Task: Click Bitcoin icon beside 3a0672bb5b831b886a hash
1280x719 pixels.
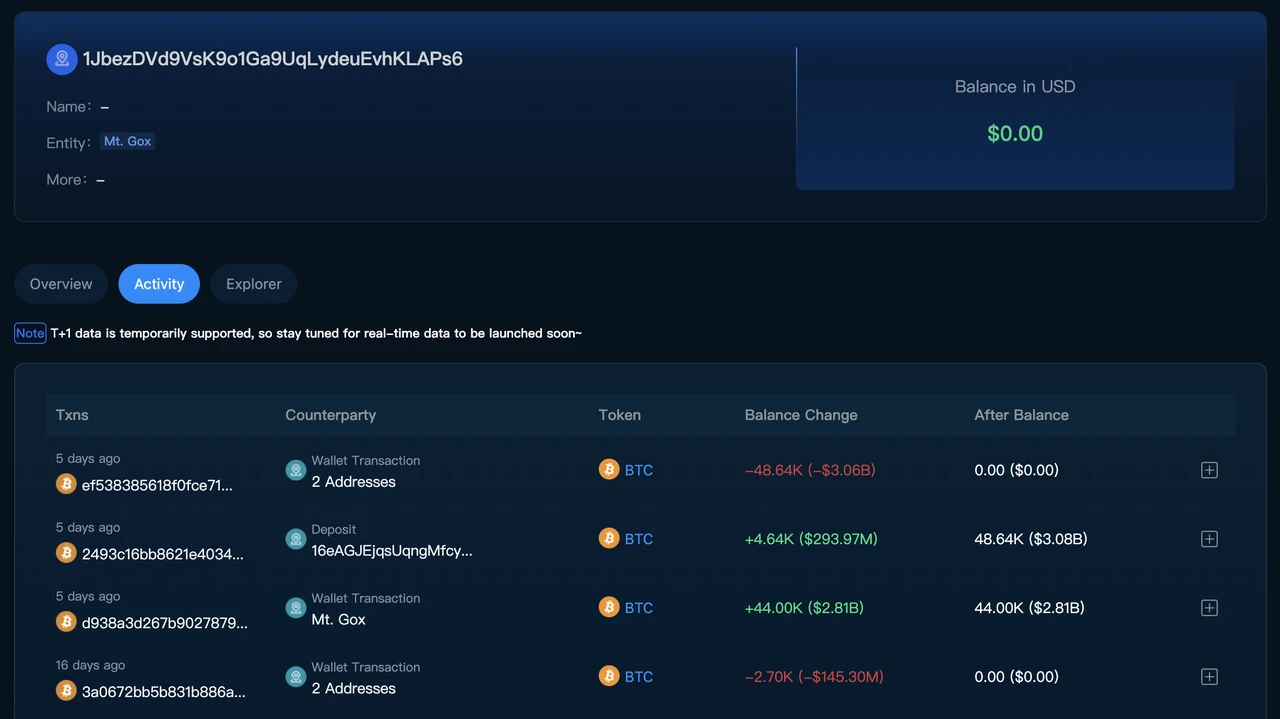Action: tap(66, 691)
